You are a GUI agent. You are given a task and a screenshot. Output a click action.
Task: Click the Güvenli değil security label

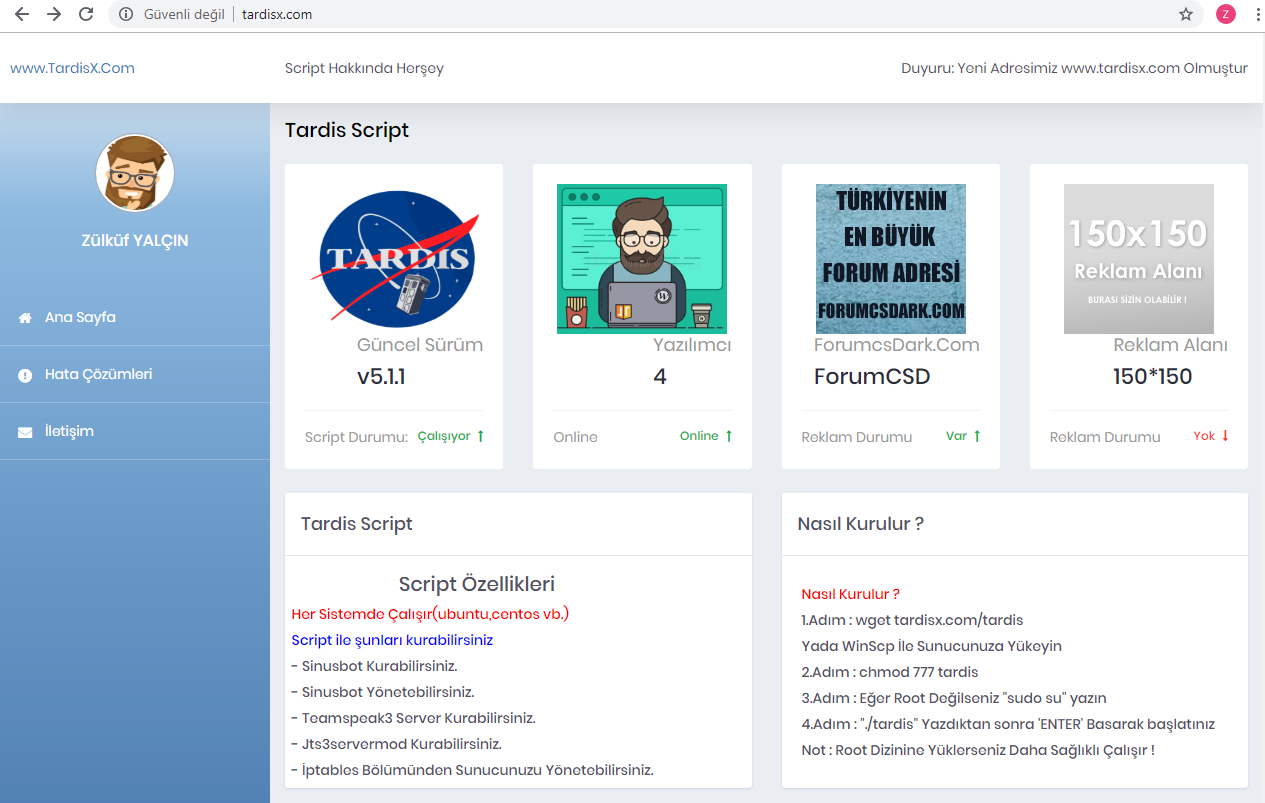point(184,14)
